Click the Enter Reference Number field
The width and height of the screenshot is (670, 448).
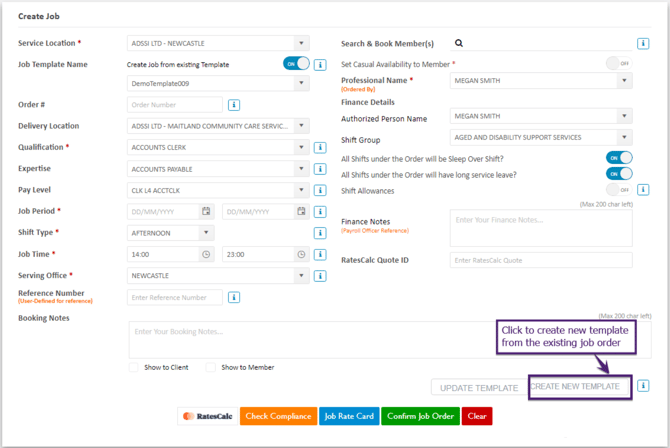coord(175,297)
